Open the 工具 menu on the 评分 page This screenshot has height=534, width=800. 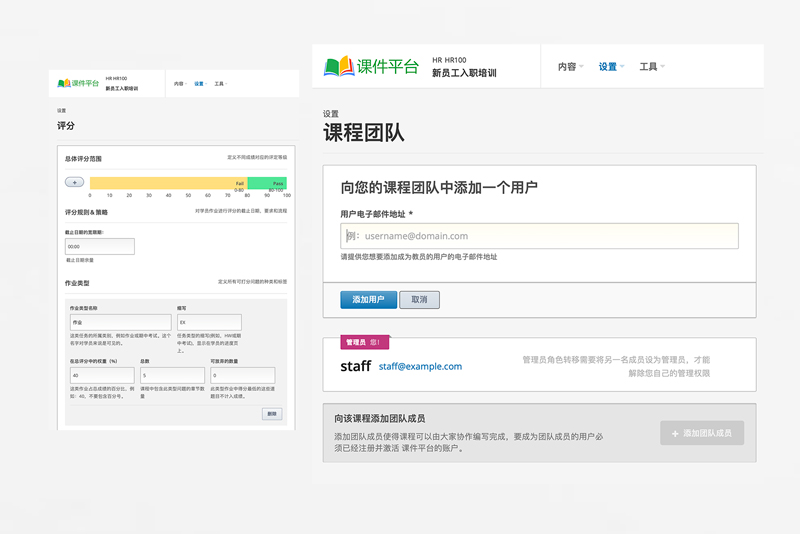click(x=220, y=84)
